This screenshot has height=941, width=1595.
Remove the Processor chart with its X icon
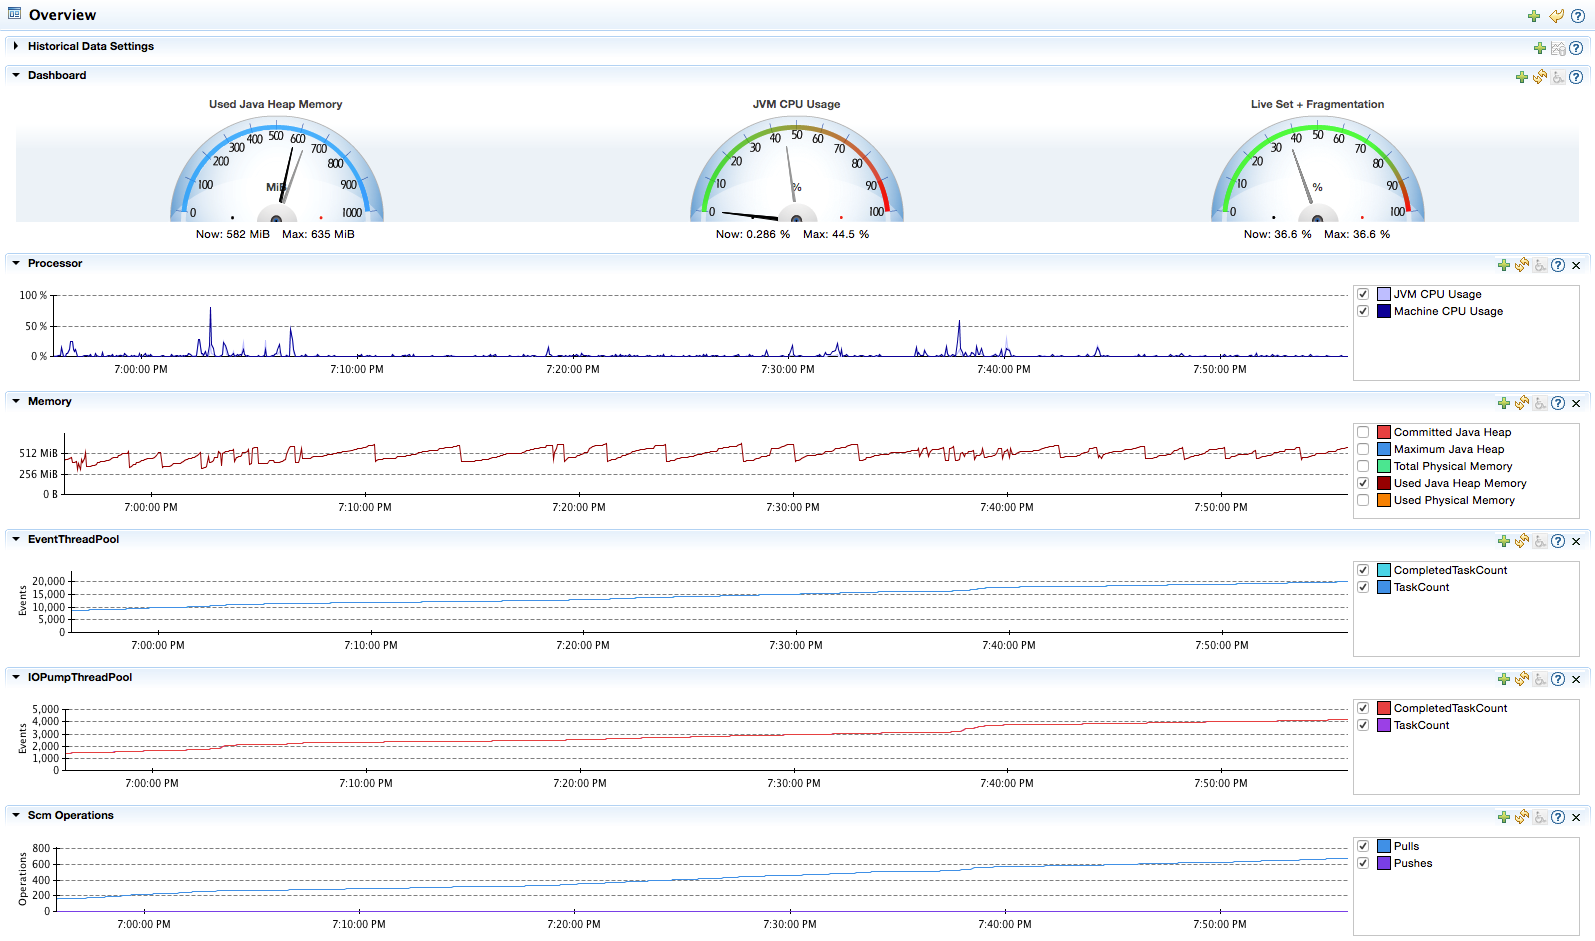(x=1576, y=266)
